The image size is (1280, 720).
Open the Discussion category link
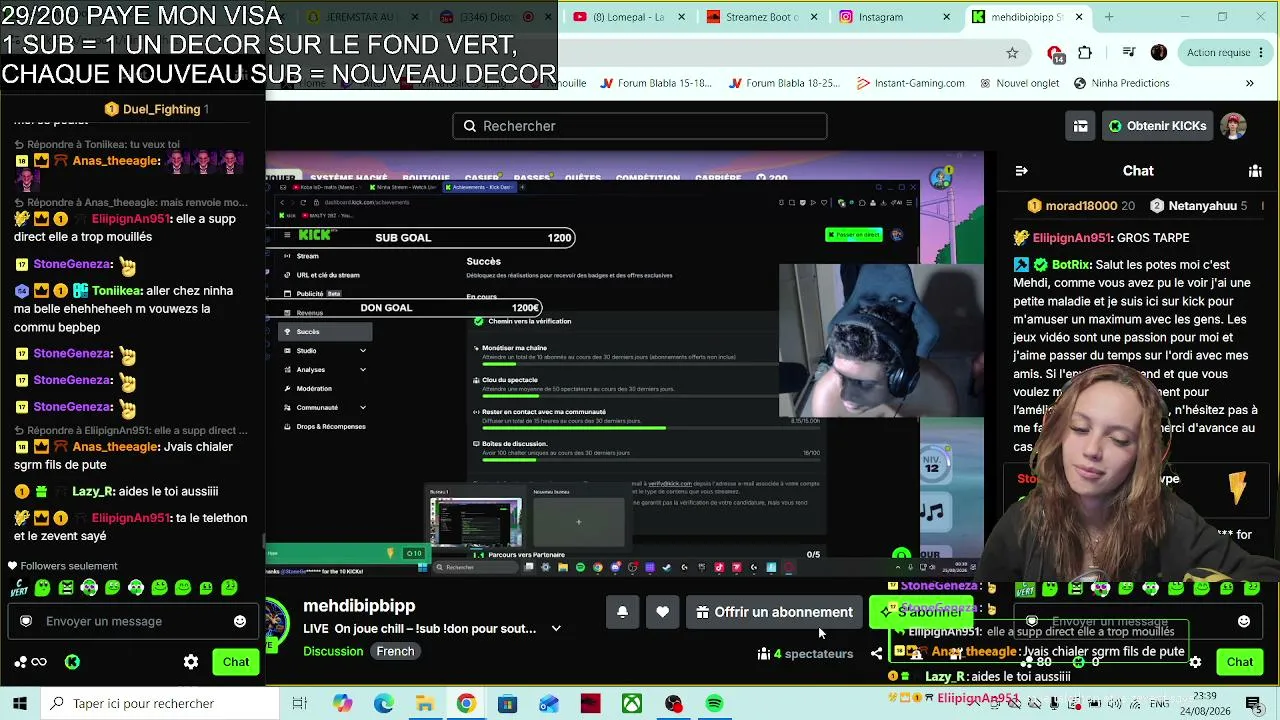click(333, 651)
